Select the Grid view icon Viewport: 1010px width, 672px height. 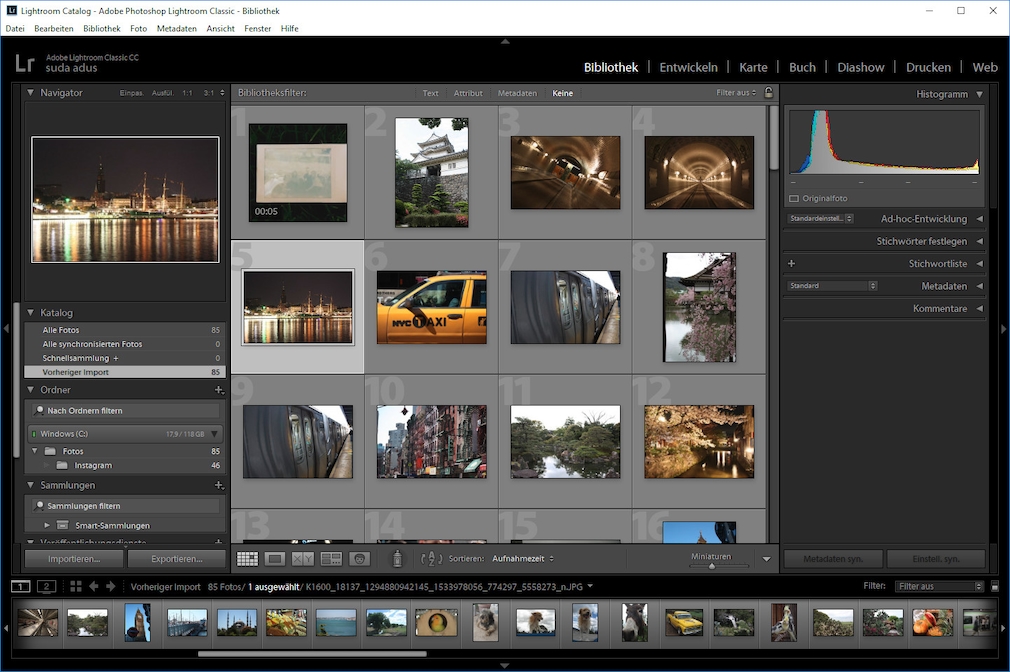247,559
